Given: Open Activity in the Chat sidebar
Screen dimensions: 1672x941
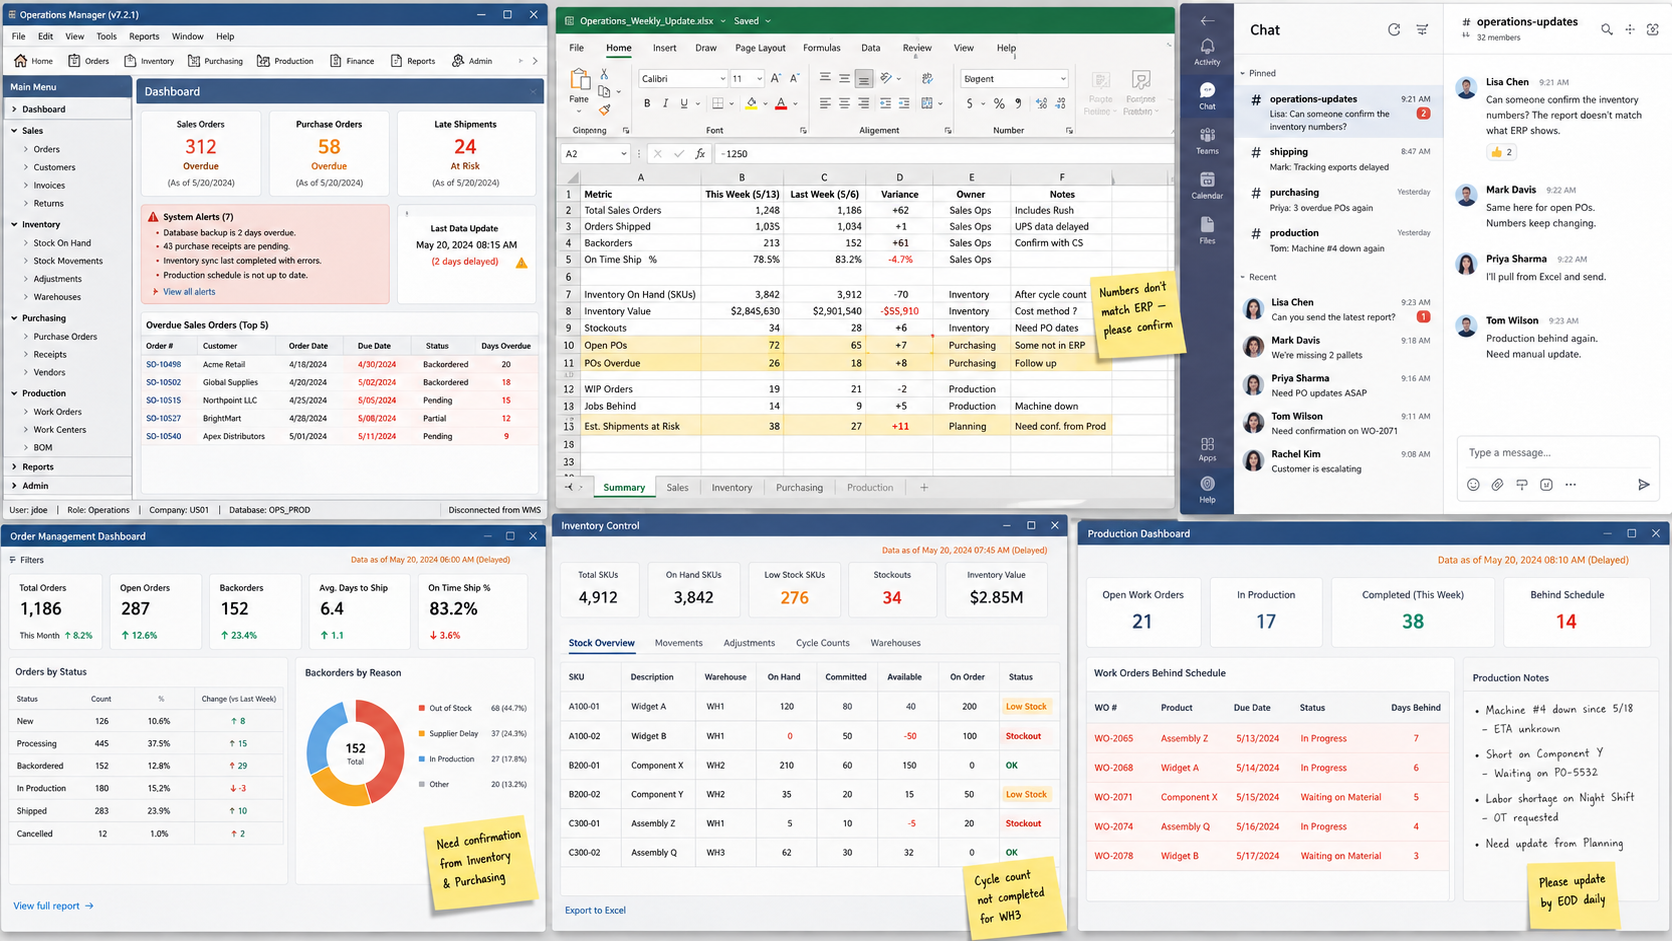Looking at the screenshot, I should click(x=1207, y=52).
